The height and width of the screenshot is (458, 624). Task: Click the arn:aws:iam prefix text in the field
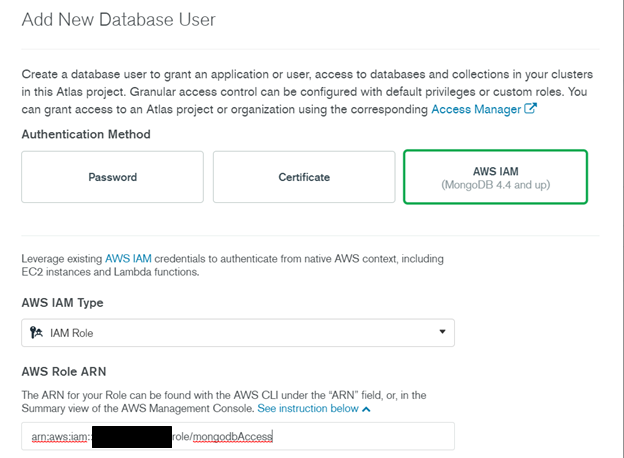coord(57,436)
